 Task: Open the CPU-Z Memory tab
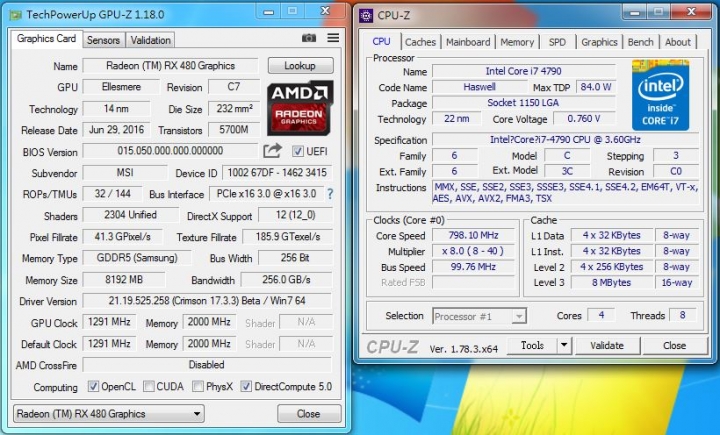point(517,42)
